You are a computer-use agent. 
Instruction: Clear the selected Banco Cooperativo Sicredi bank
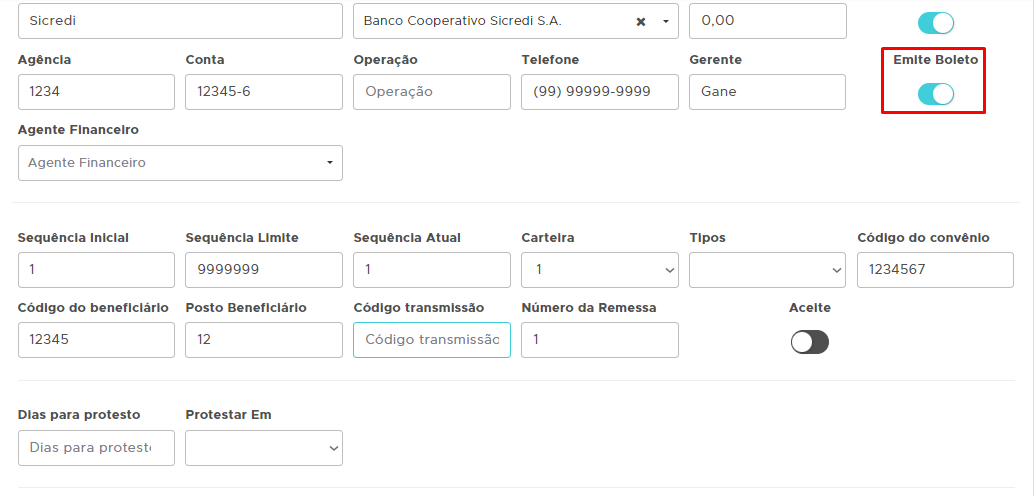[641, 21]
